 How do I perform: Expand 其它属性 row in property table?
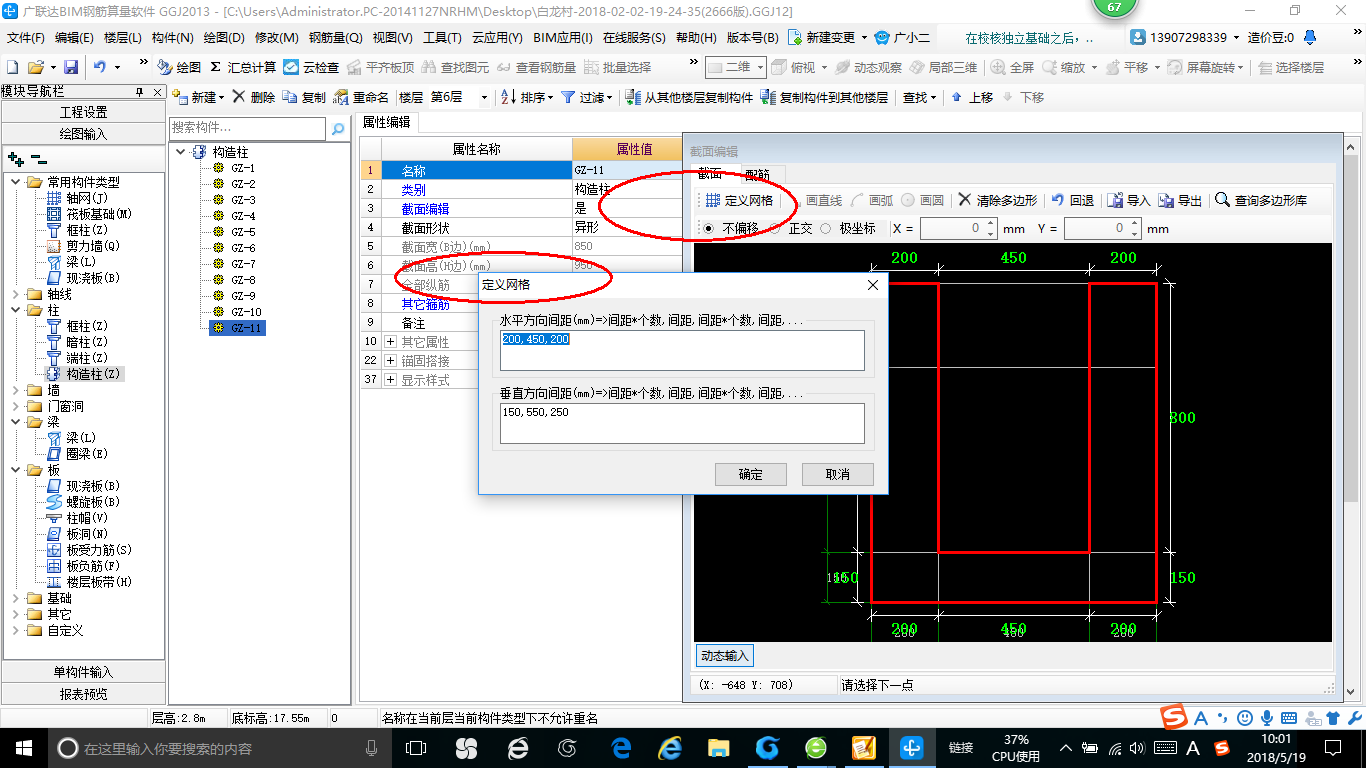click(x=391, y=342)
